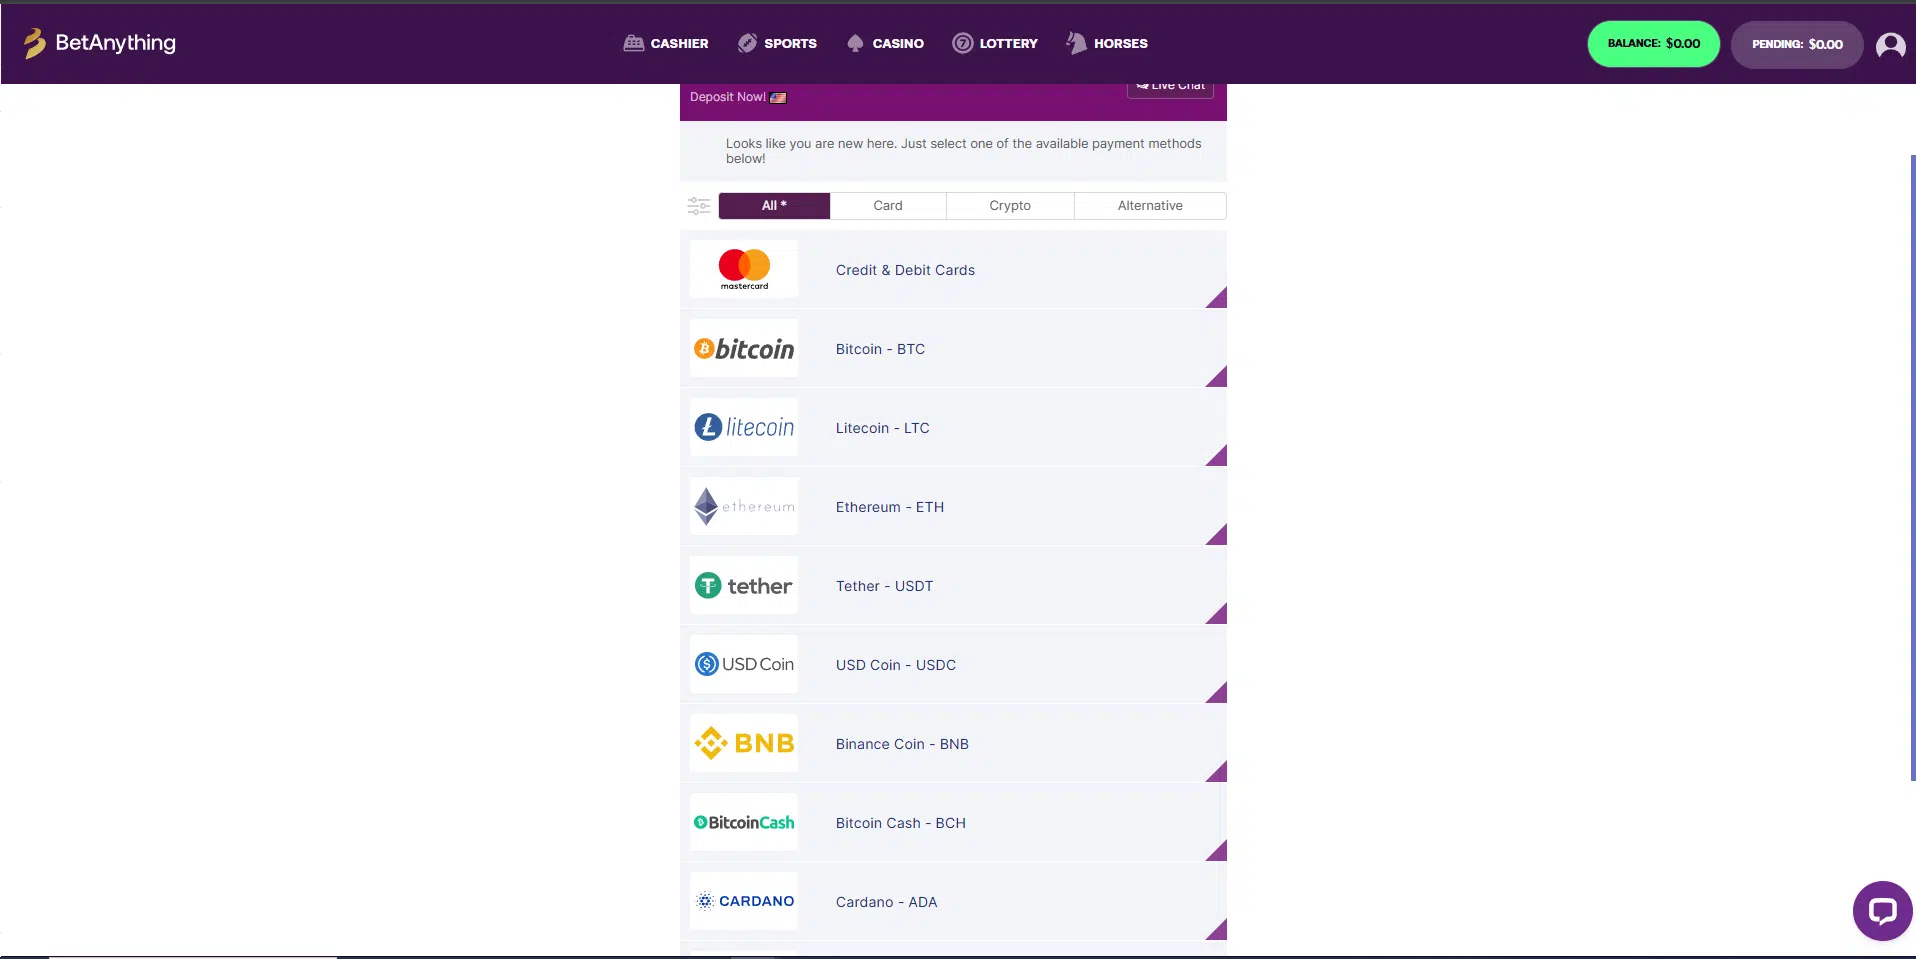Switch to the Crypto tab
The image size is (1916, 959).
(x=1010, y=205)
